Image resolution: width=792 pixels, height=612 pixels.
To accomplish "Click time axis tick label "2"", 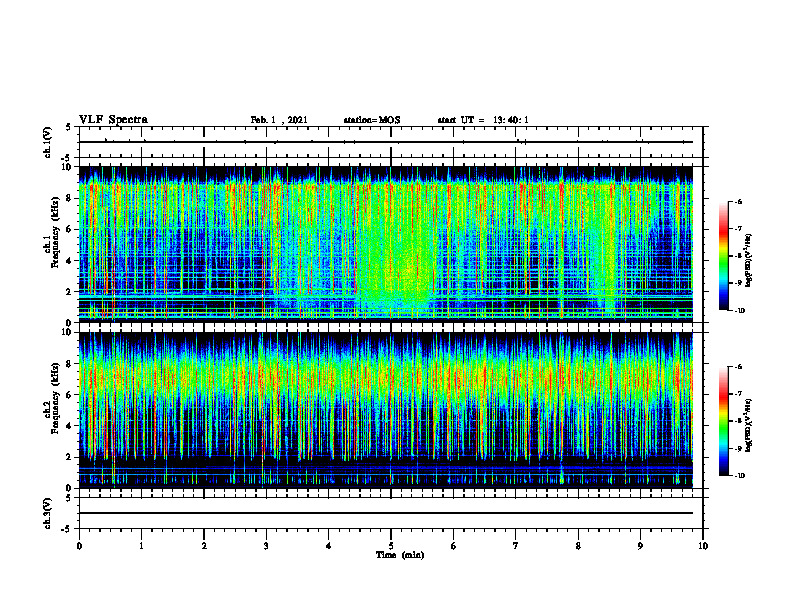I will pos(204,546).
